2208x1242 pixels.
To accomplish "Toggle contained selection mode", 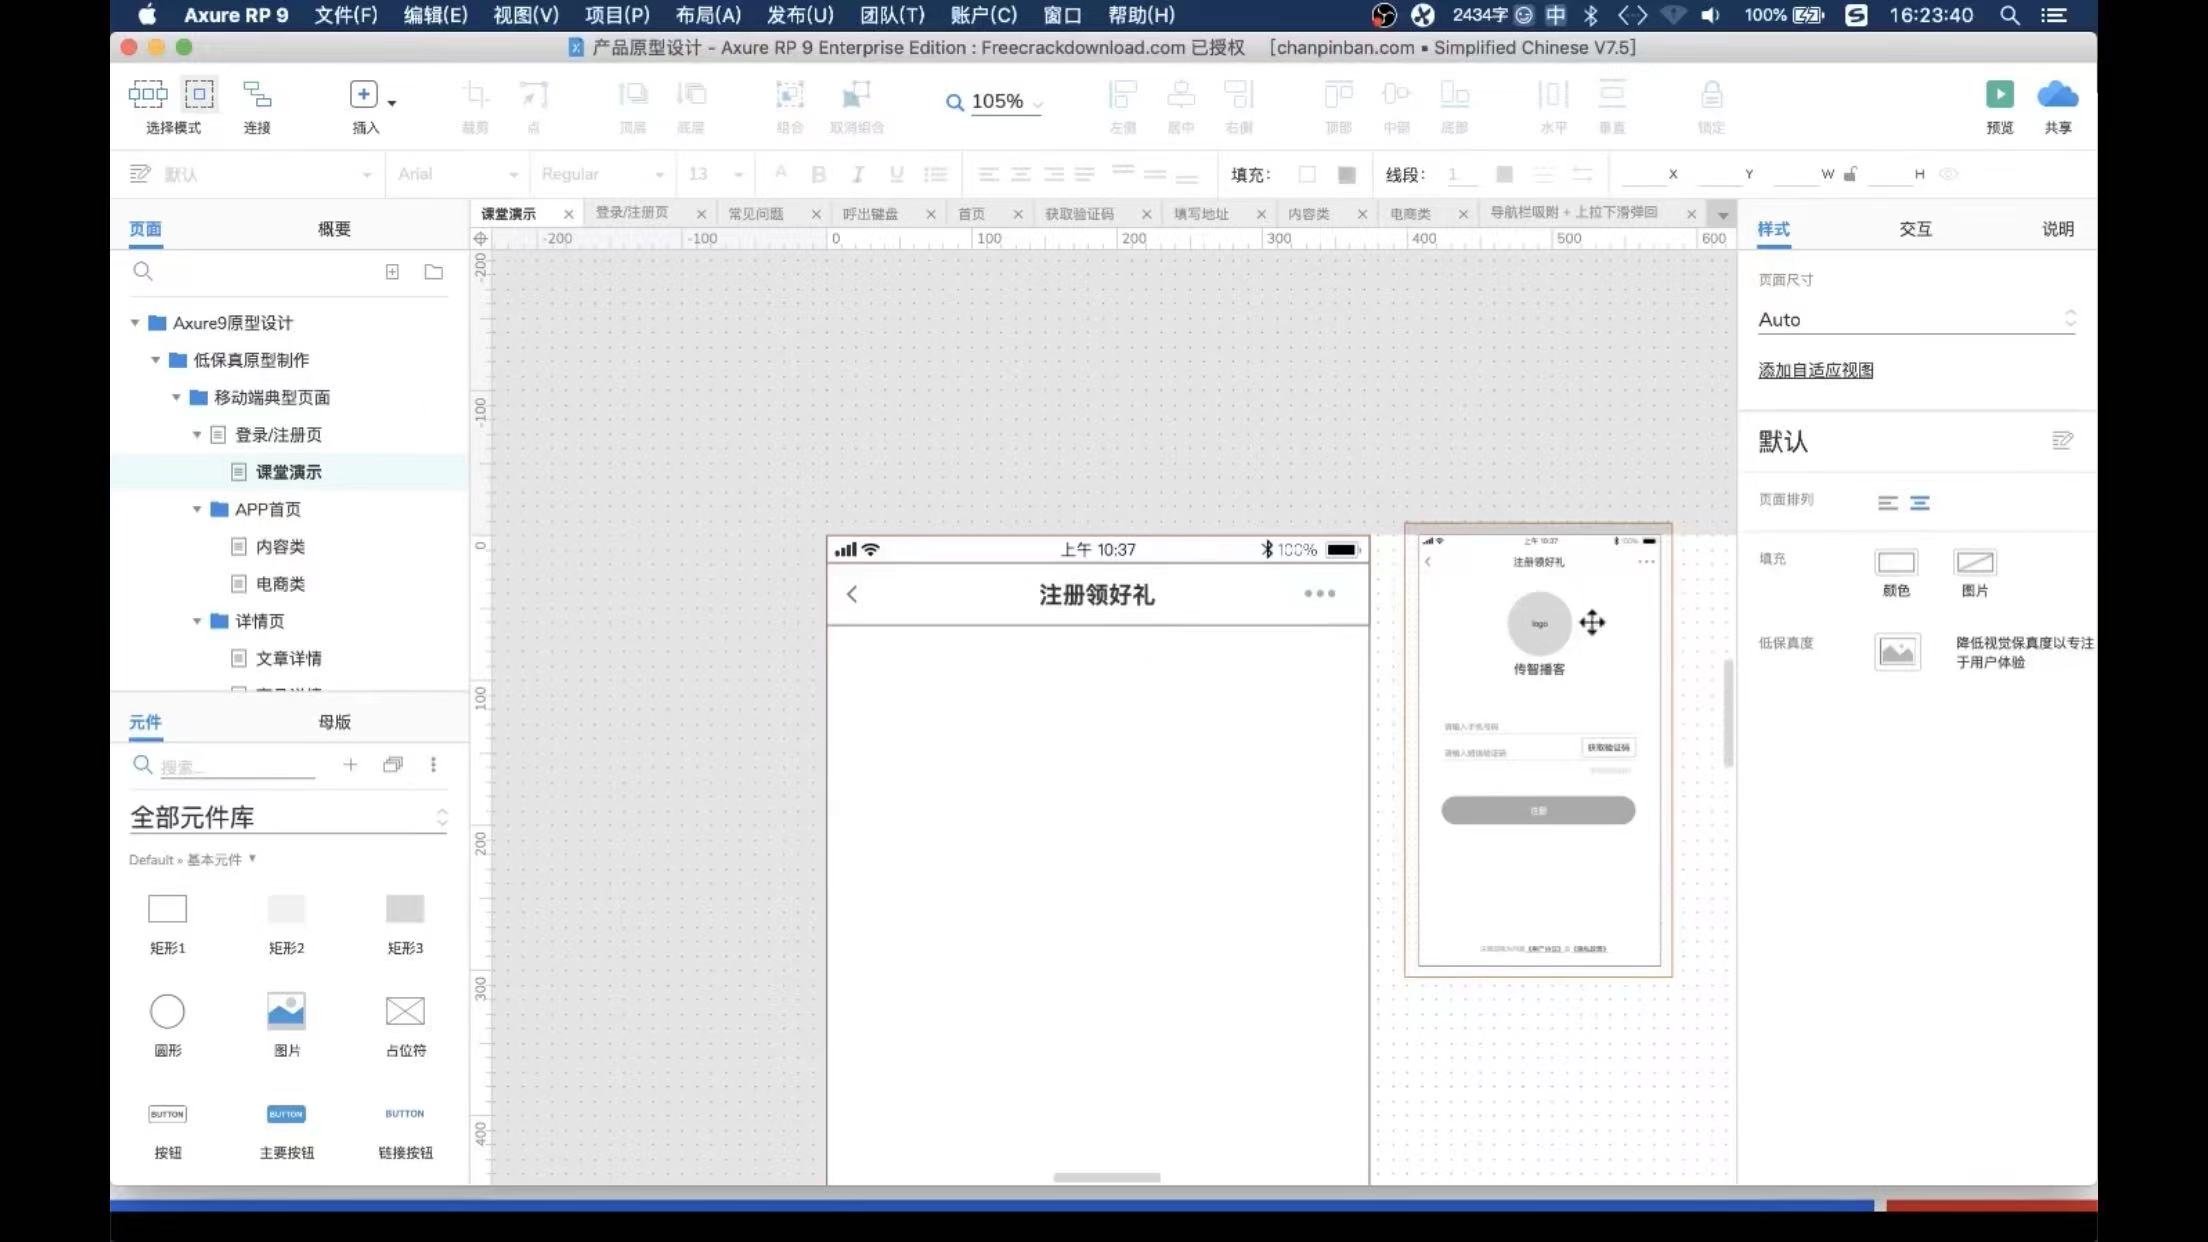I will 199,95.
